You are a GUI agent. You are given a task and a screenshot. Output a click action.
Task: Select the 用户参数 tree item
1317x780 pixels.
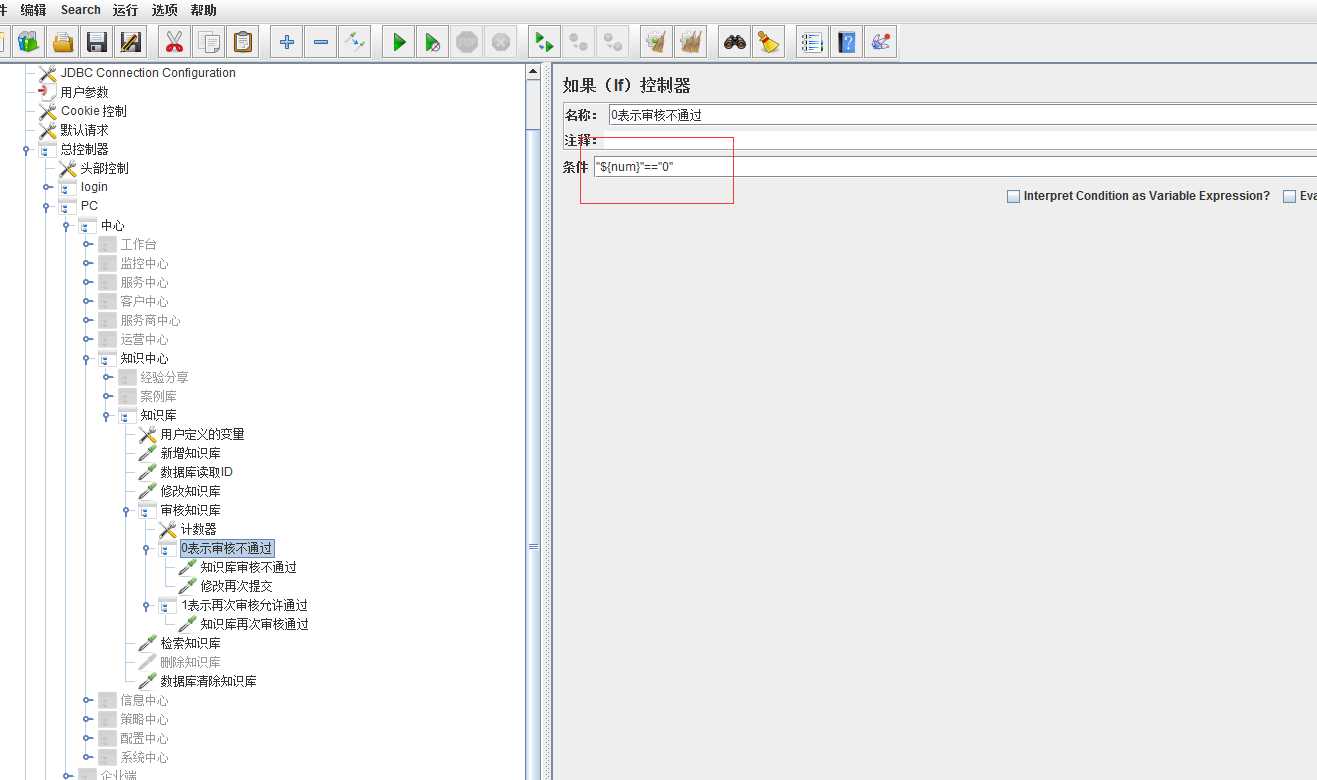(84, 92)
